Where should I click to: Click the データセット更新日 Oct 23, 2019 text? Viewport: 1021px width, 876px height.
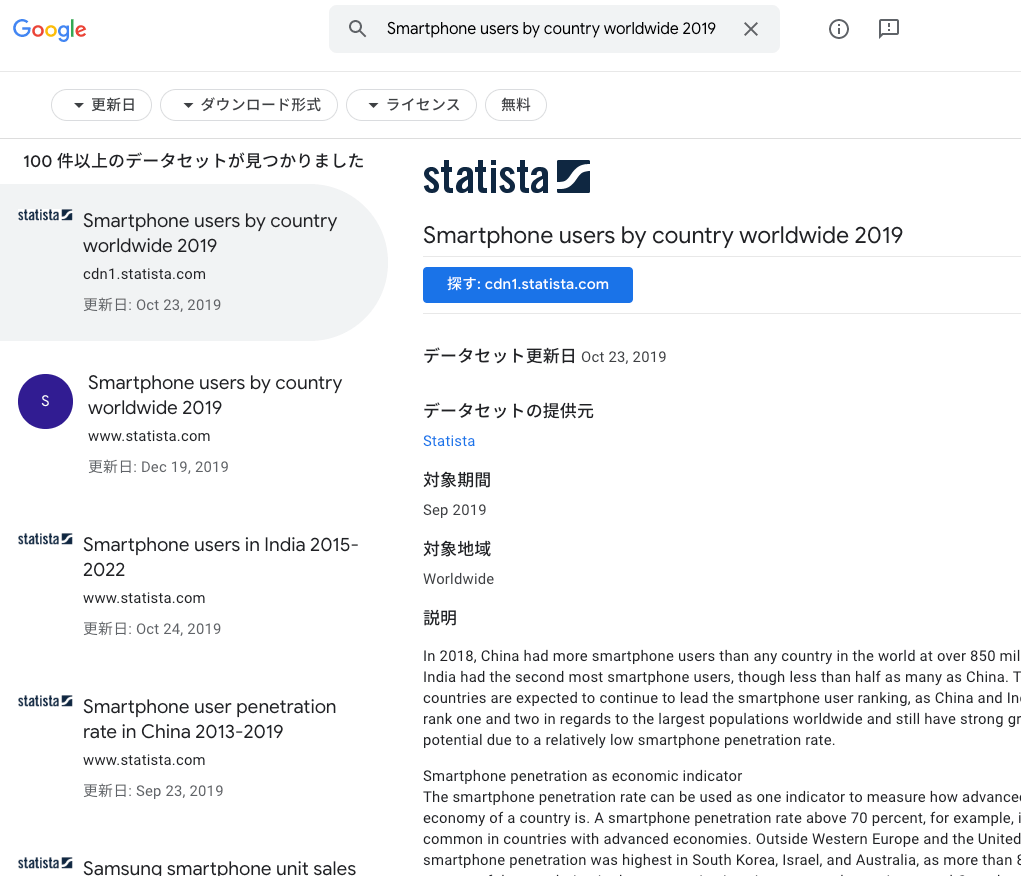[544, 356]
